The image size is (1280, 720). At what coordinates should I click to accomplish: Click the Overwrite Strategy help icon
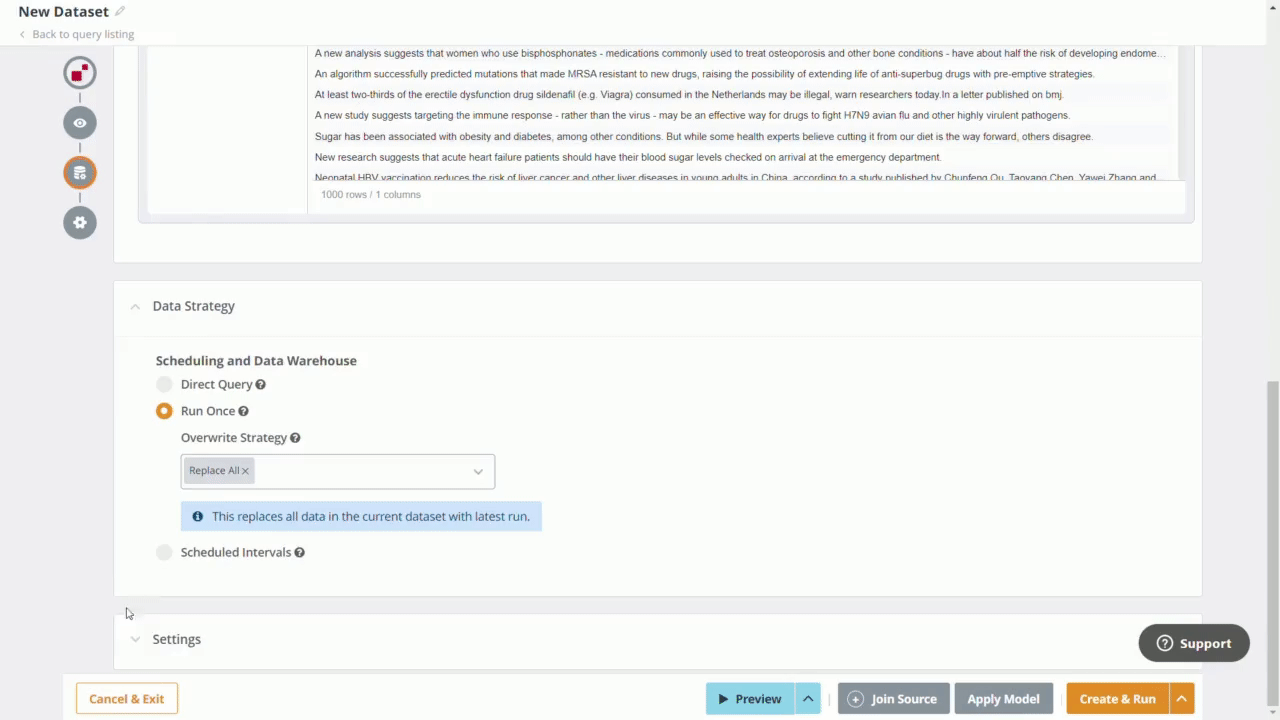295,438
